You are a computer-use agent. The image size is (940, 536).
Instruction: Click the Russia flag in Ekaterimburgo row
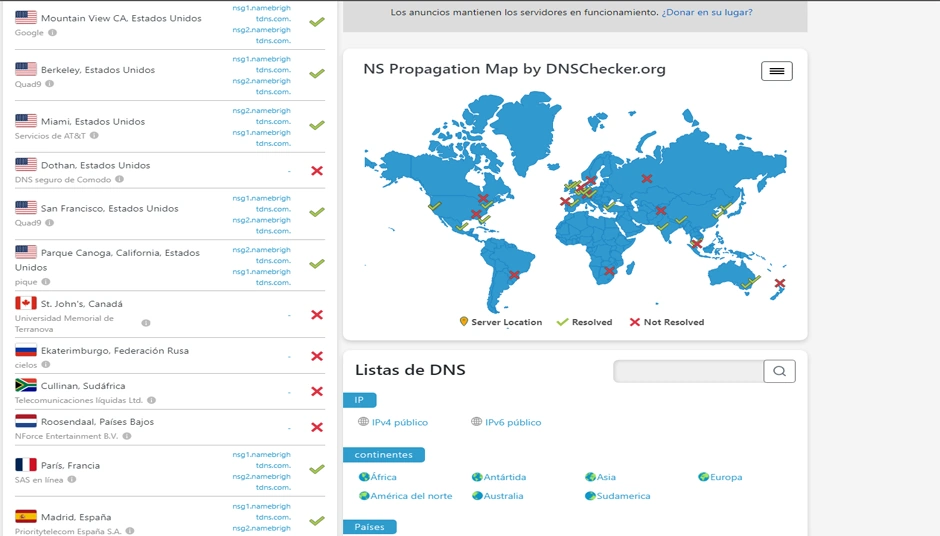[26, 350]
